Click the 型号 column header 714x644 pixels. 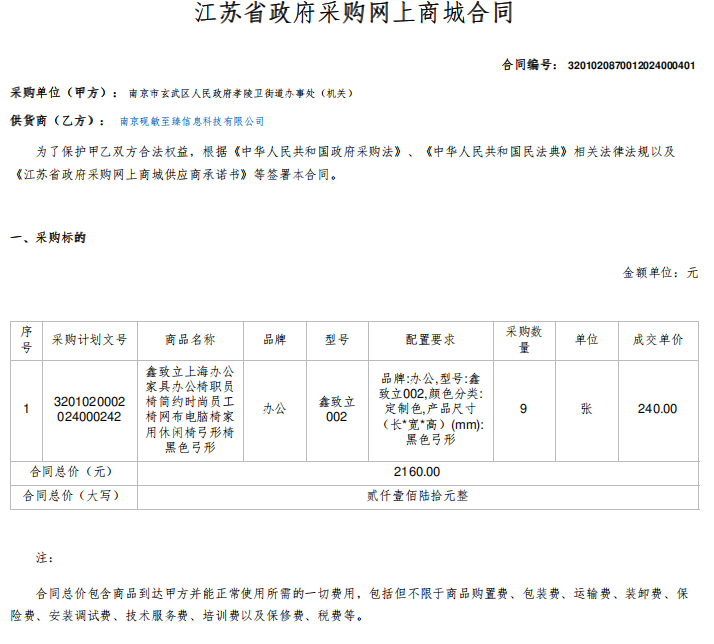tap(336, 340)
